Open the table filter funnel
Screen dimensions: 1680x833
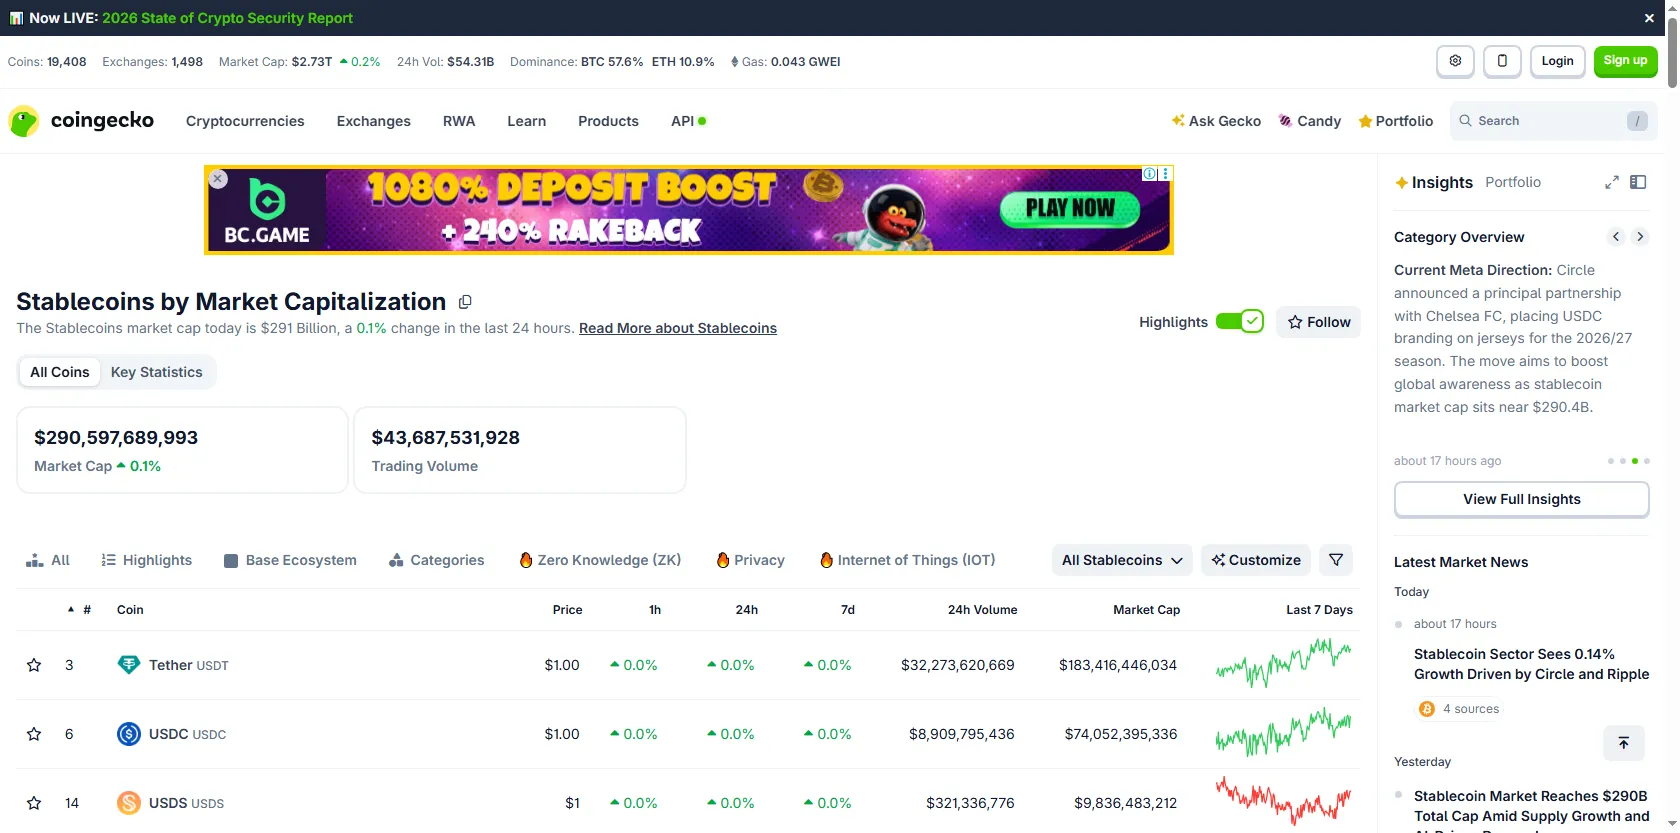coord(1336,560)
